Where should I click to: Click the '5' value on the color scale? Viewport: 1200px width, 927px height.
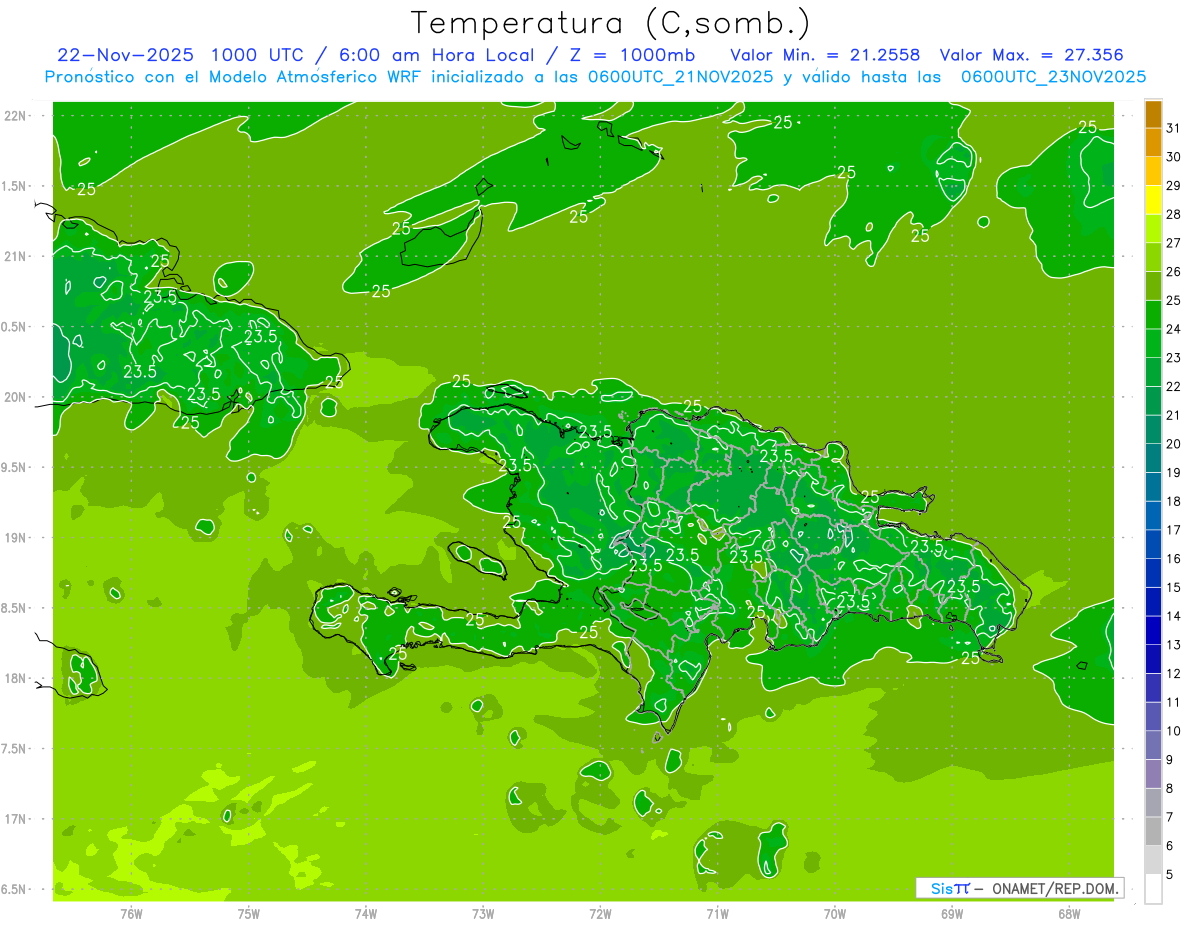click(x=1170, y=875)
